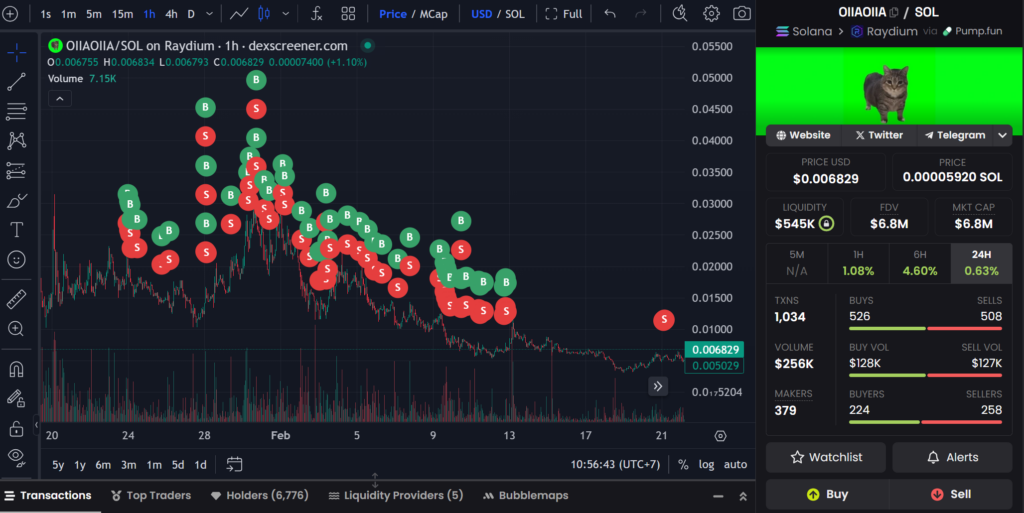Image resolution: width=1024 pixels, height=513 pixels.
Task: Select the pattern drawing tool
Action: (x=16, y=140)
